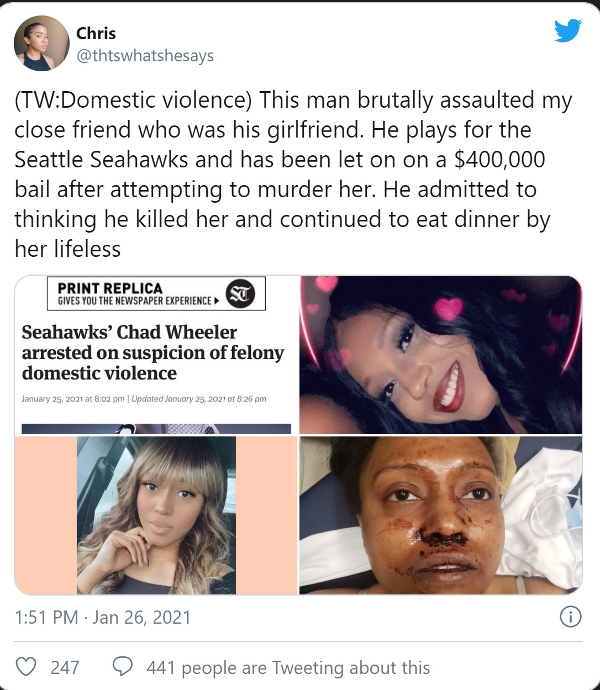Like the tweet with the heart icon

26,667
